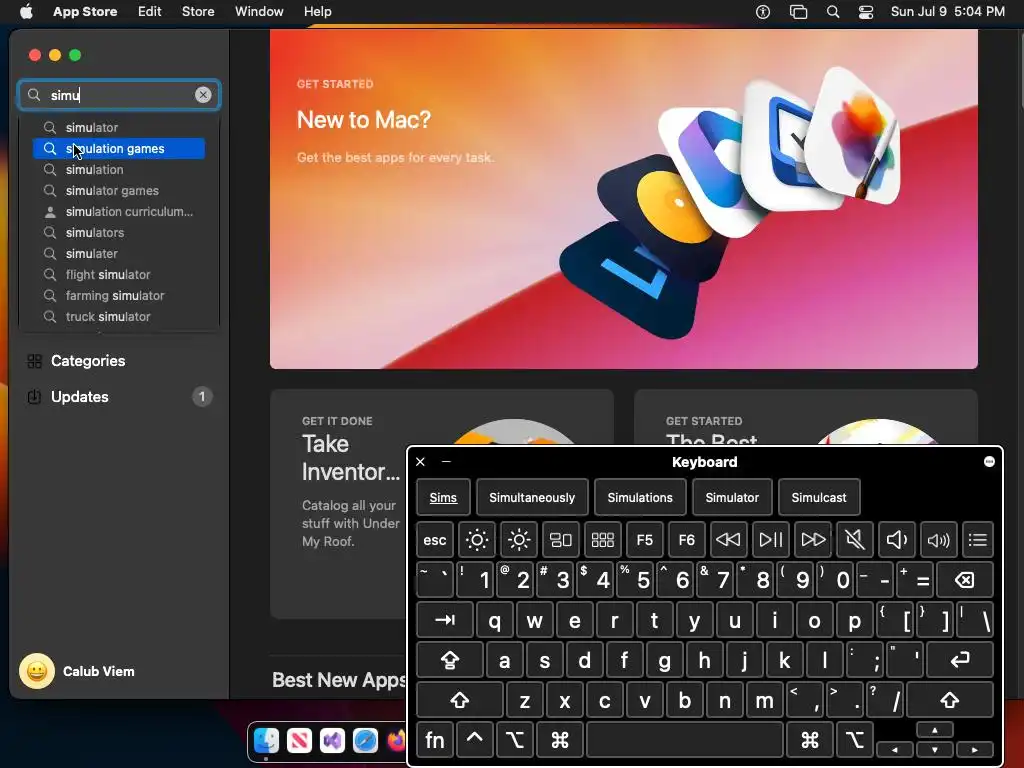Select the 'simulators' suggestion
Image resolution: width=1024 pixels, height=768 pixels.
click(119, 232)
